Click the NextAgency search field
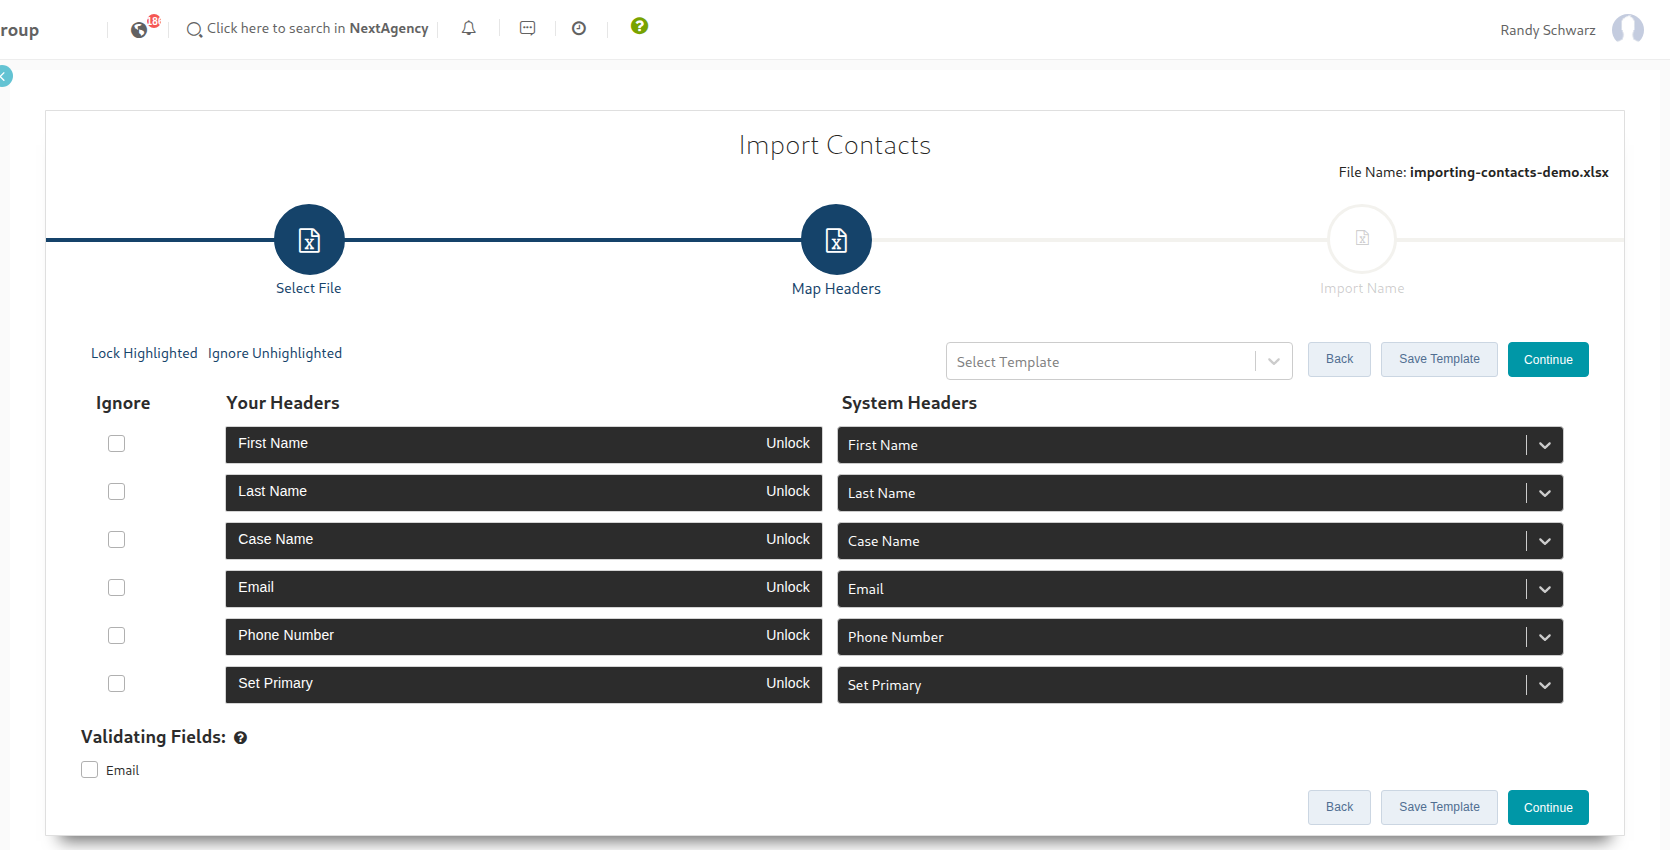 coord(318,28)
